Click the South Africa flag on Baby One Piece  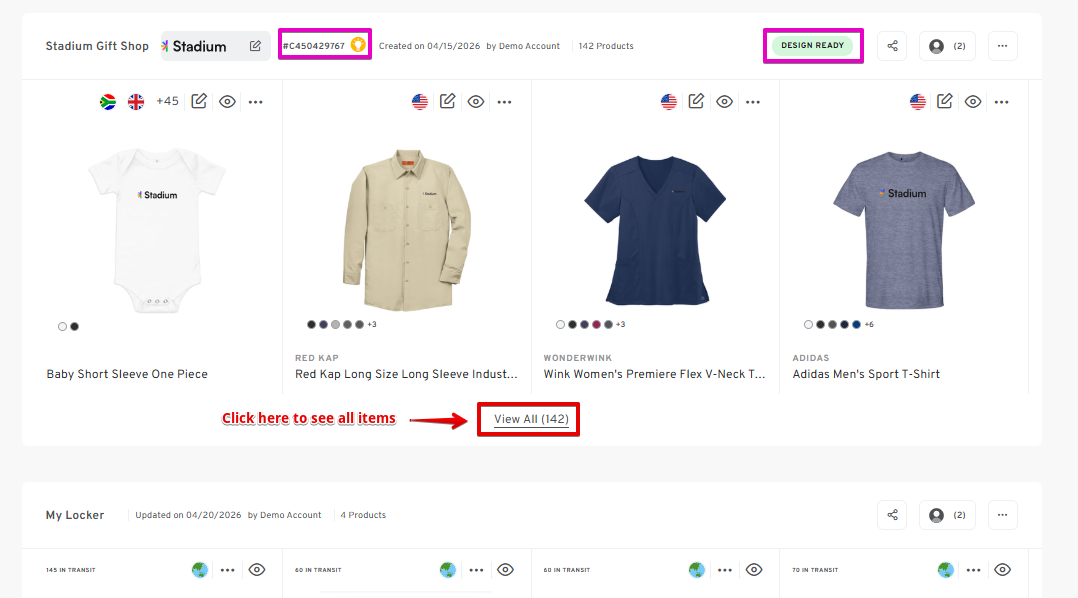(108, 101)
